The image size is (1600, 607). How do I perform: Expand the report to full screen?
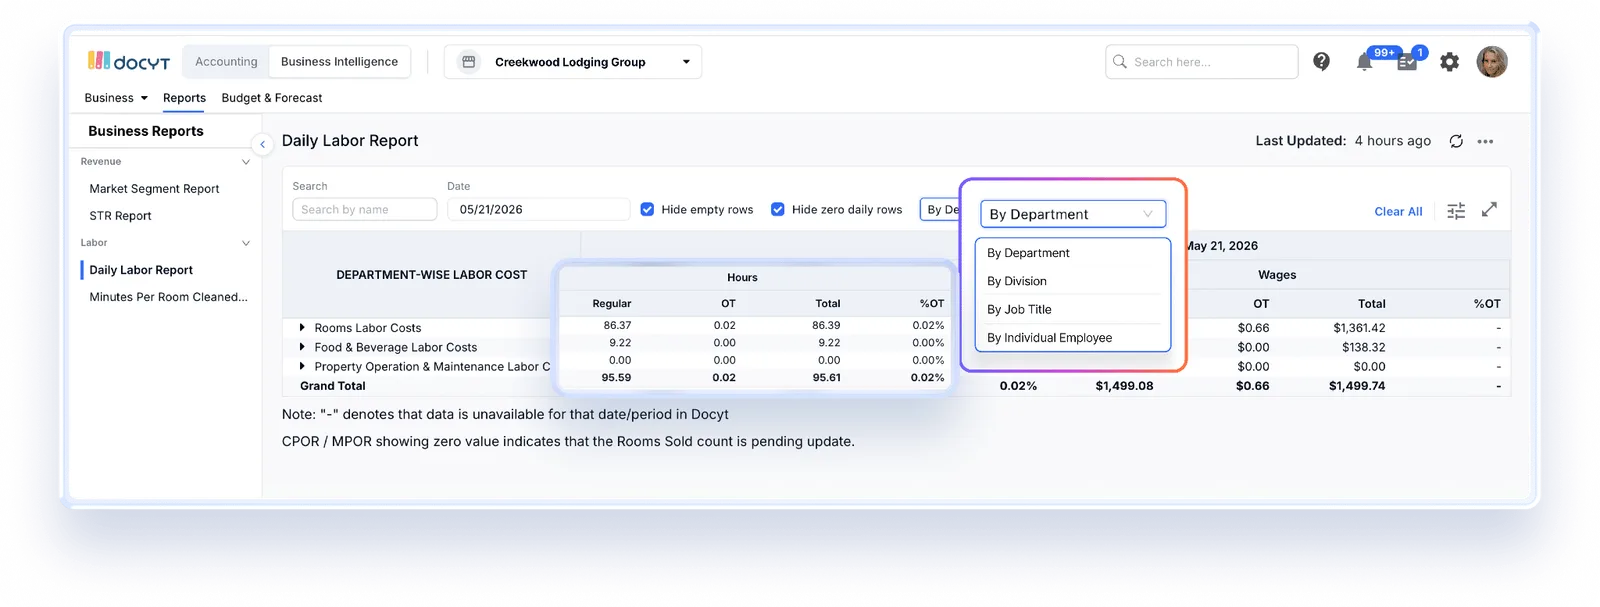click(x=1489, y=209)
